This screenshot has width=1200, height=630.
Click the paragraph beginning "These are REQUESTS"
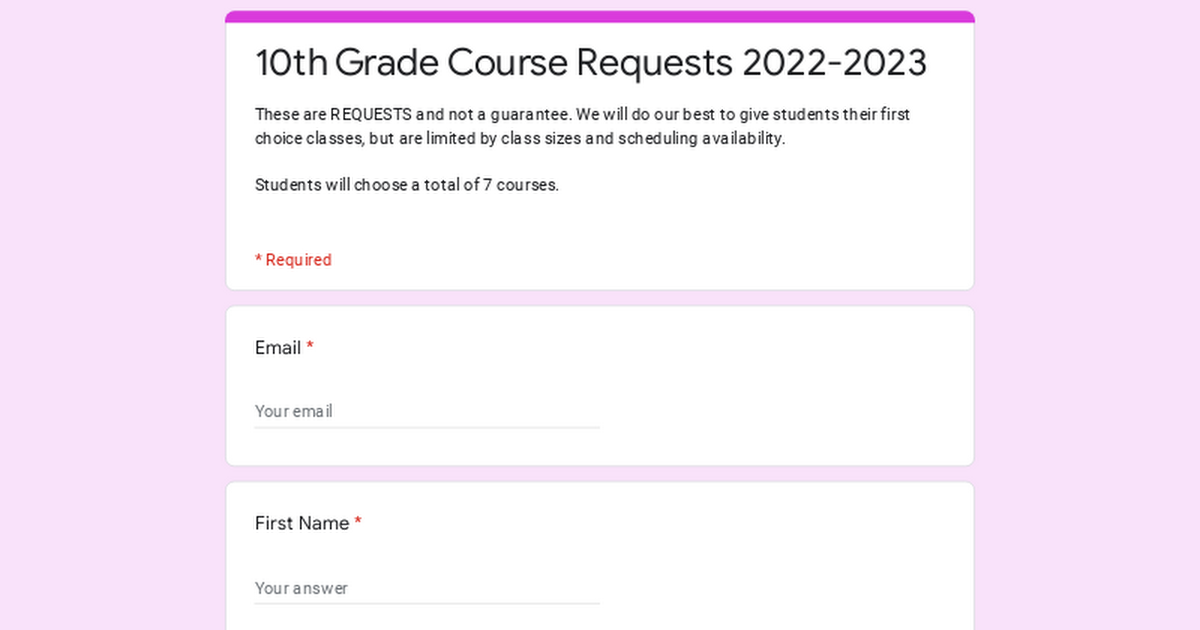pos(583,126)
